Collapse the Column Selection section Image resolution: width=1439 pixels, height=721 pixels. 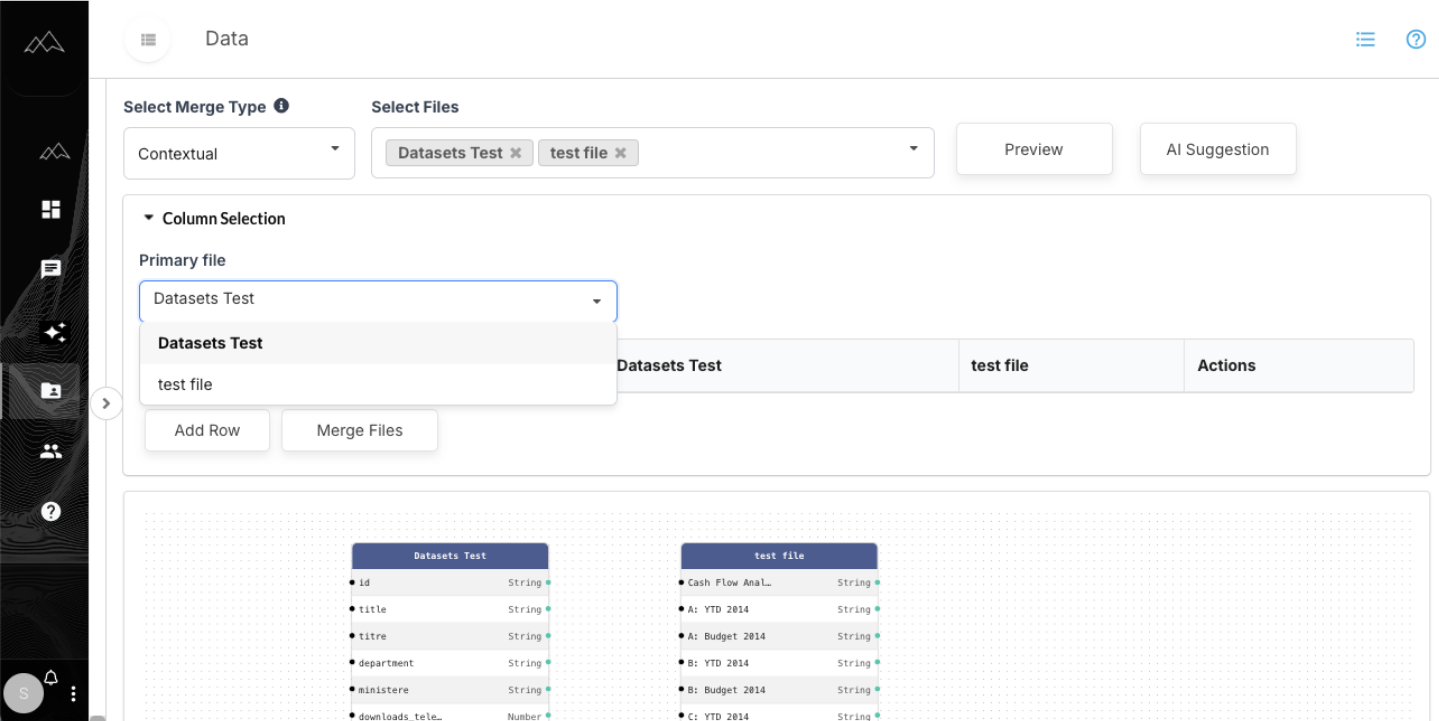pos(148,217)
